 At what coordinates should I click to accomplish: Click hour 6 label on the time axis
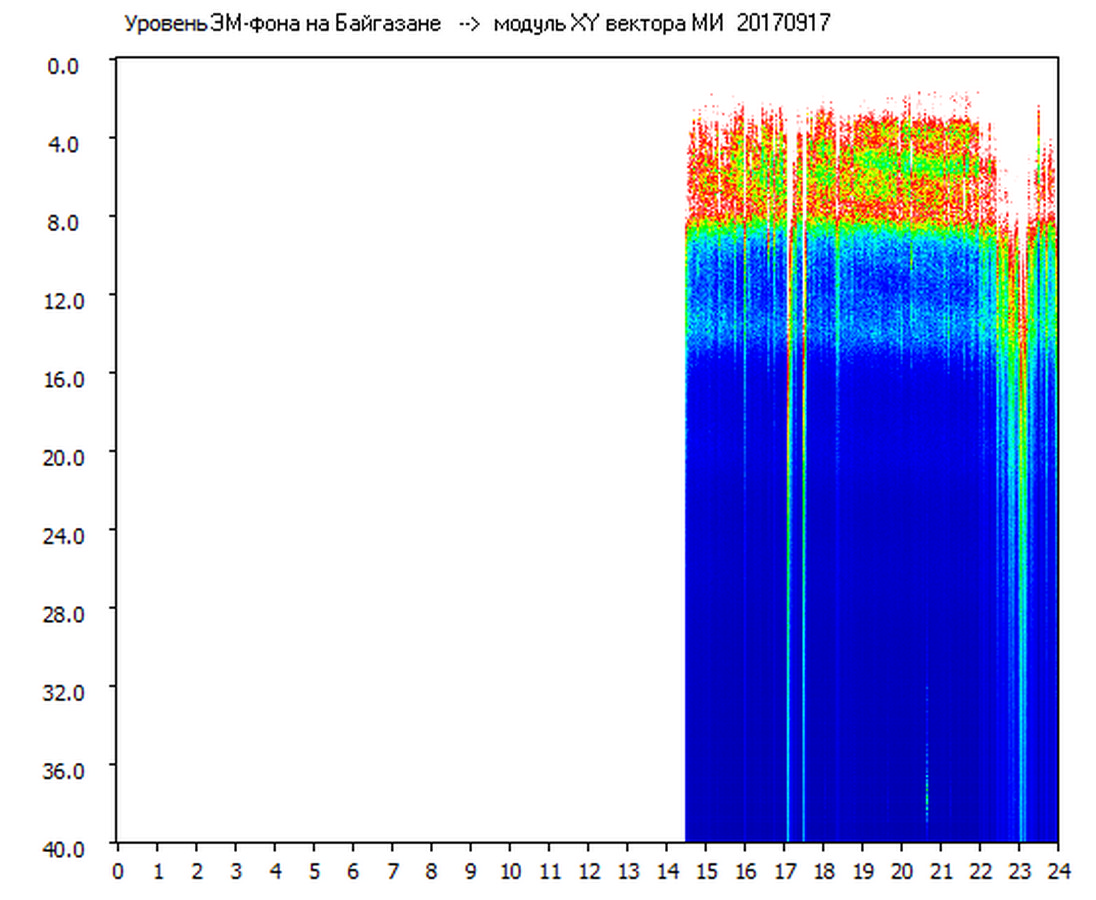click(353, 872)
